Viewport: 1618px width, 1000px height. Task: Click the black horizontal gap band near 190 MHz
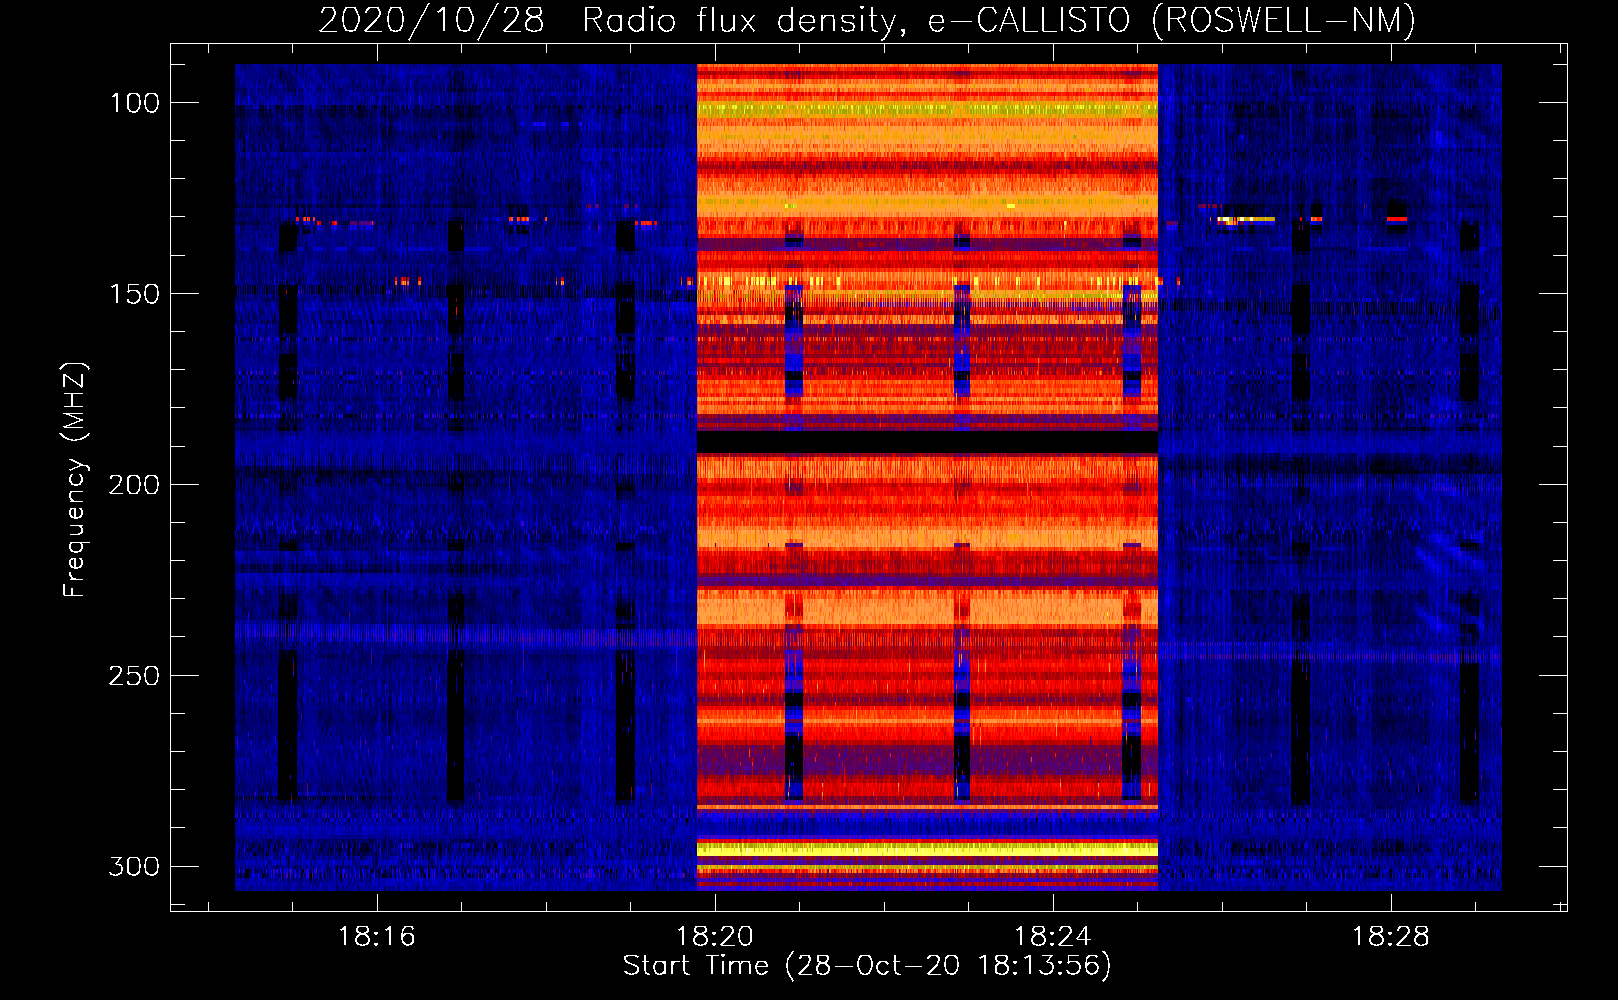coord(927,442)
